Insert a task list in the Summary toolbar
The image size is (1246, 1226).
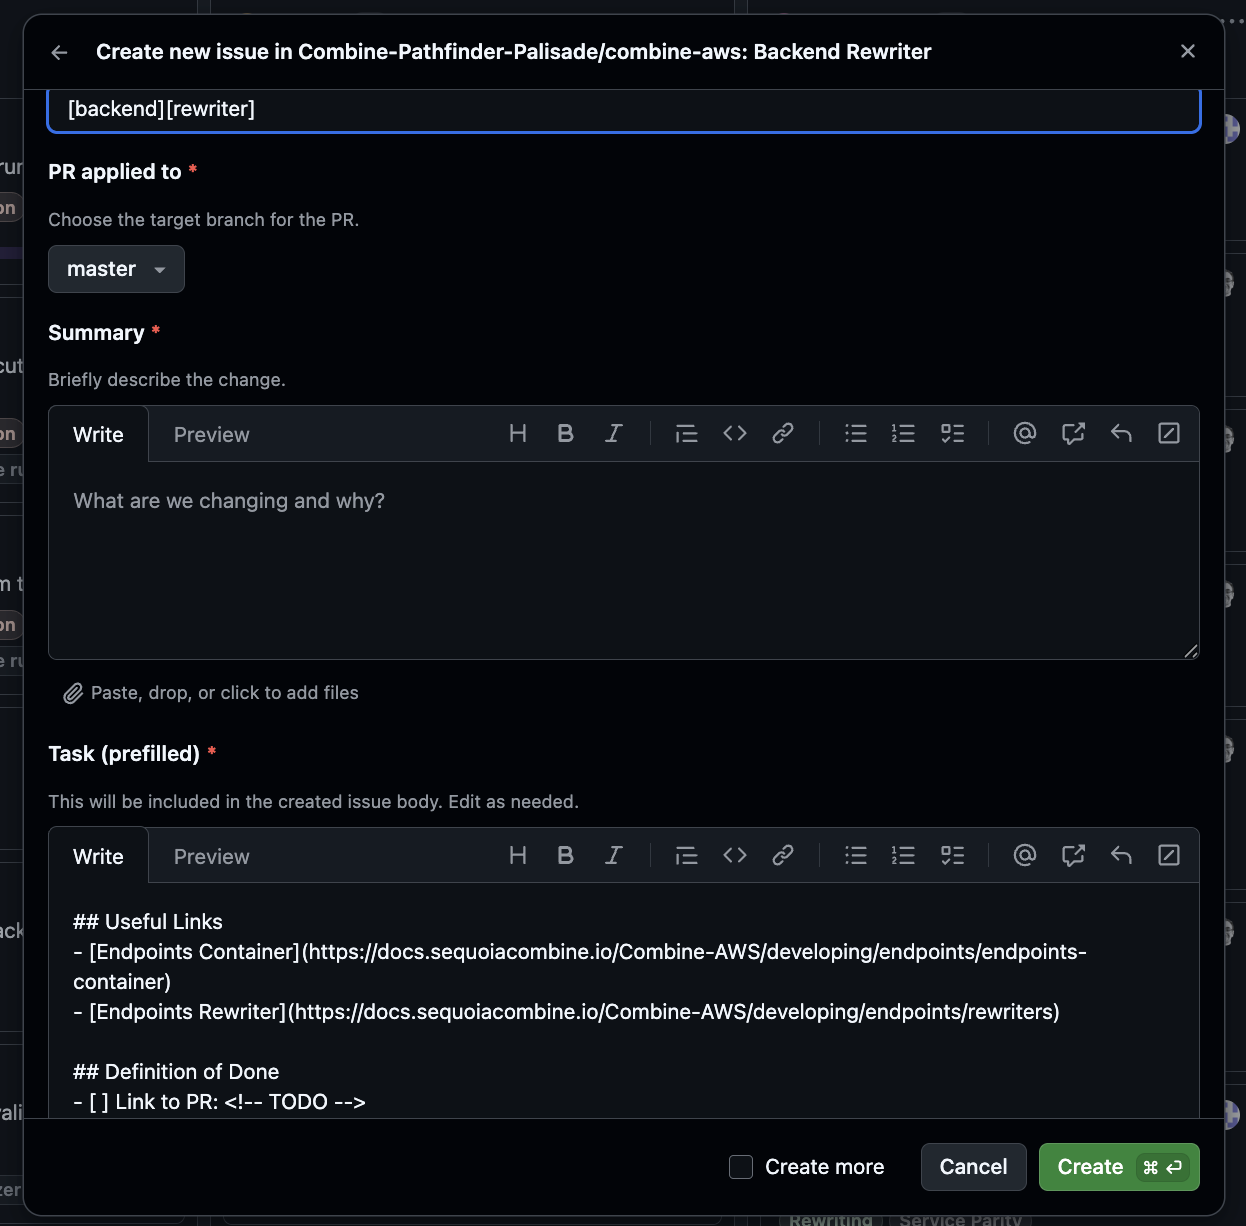pyautogui.click(x=952, y=433)
